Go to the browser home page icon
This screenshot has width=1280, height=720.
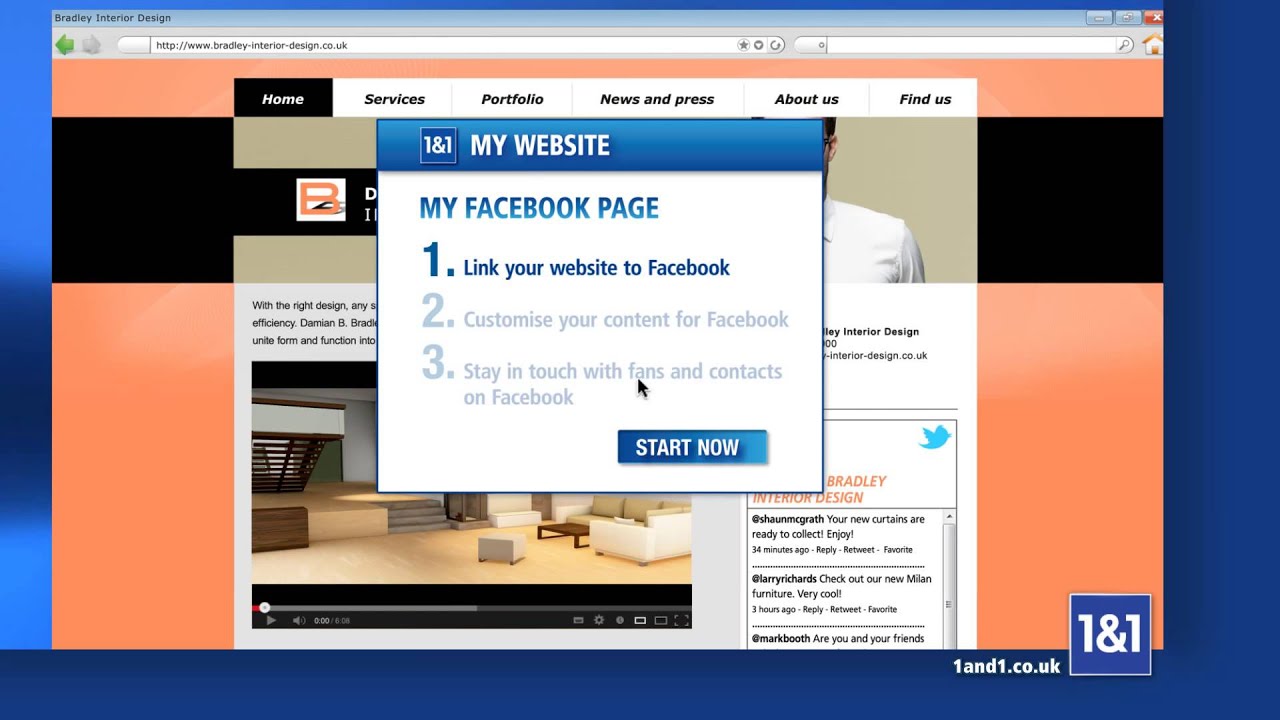1153,44
